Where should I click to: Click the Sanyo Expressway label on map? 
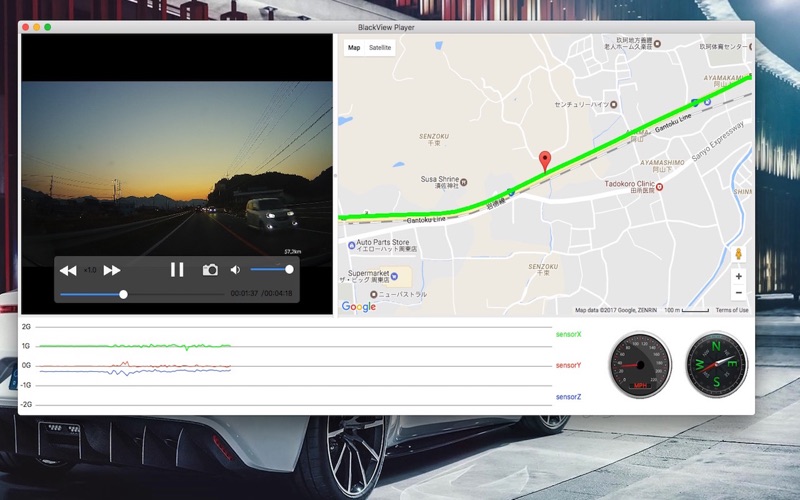pos(718,141)
